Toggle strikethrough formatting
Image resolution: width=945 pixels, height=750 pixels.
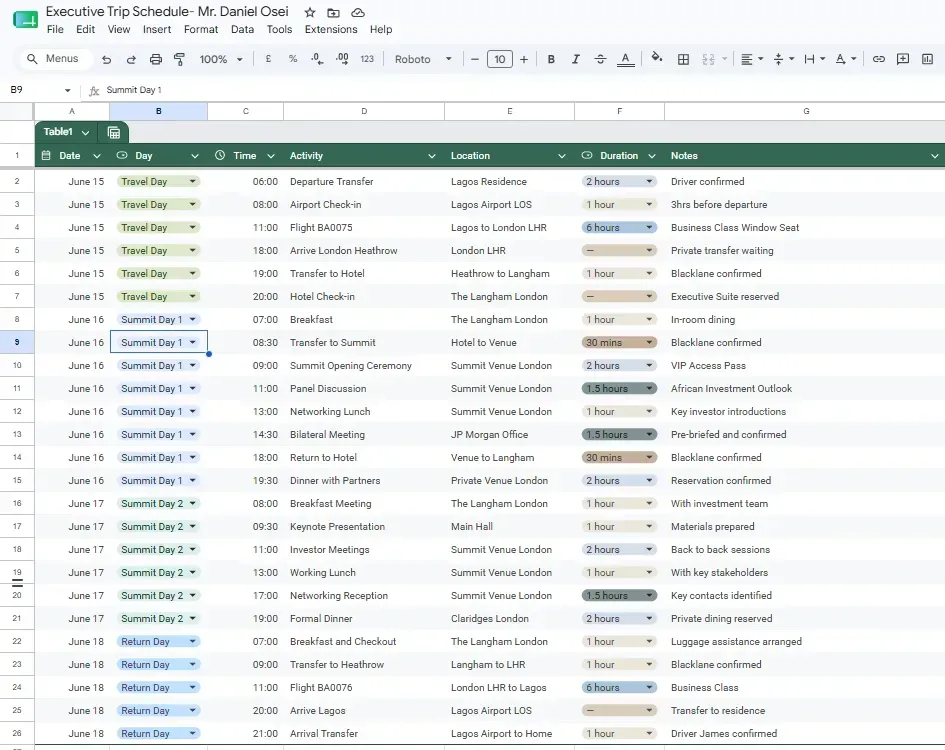600,59
